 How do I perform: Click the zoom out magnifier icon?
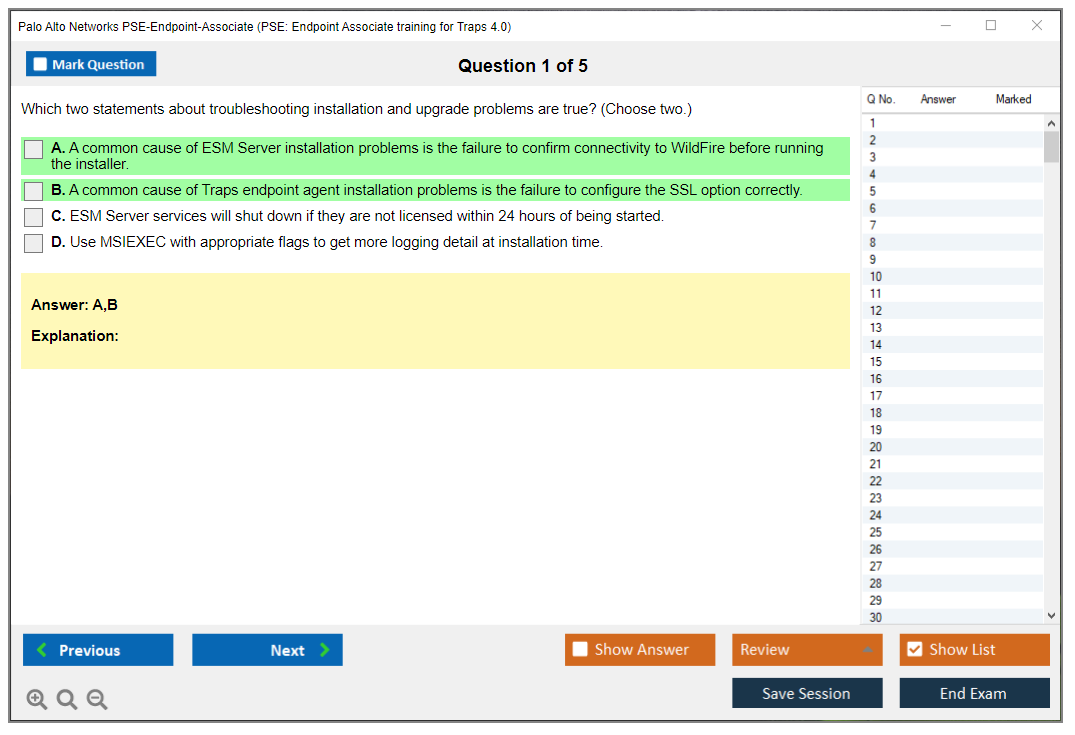point(97,700)
